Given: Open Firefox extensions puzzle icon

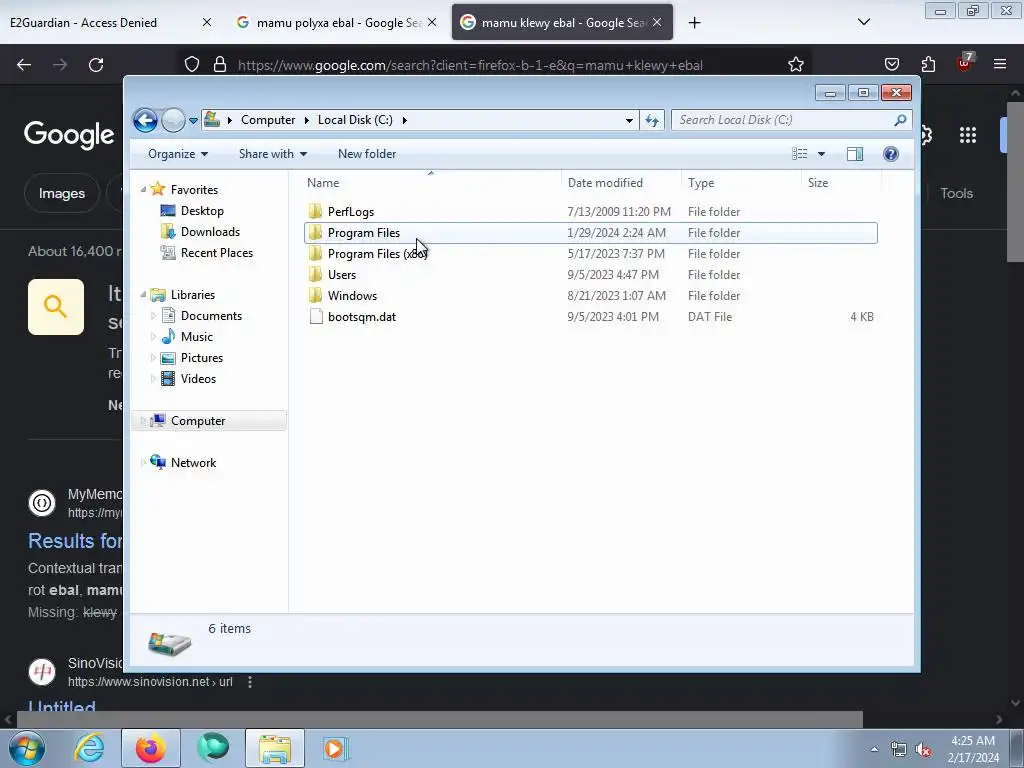Looking at the screenshot, I should coord(928,65).
